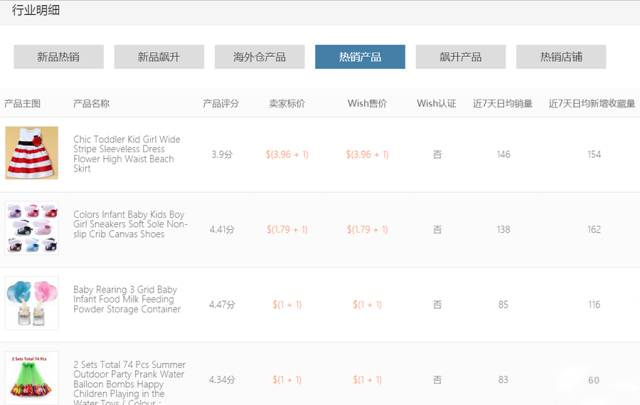Image resolution: width=640 pixels, height=405 pixels.
Task: Click daily sales value 146
Action: point(503,154)
